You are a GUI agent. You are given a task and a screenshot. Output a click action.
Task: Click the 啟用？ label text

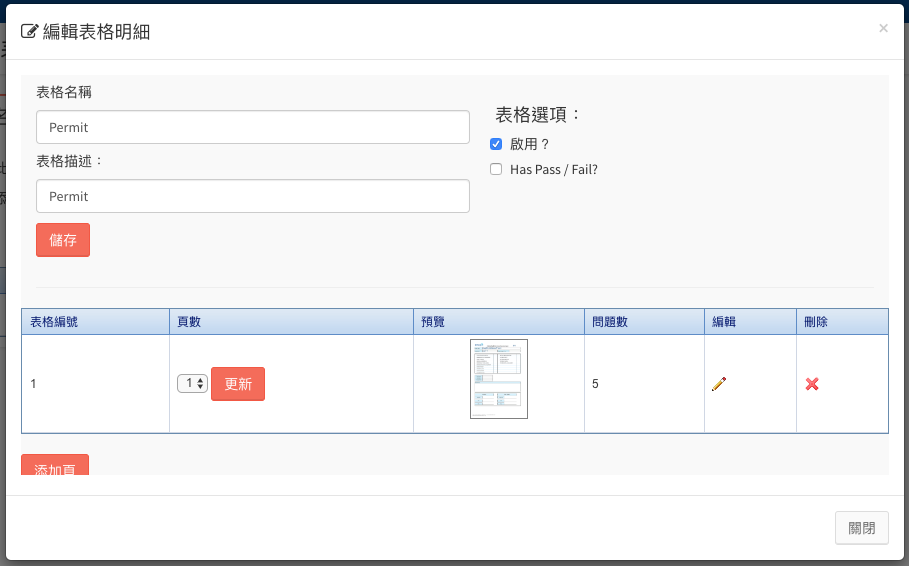click(529, 144)
